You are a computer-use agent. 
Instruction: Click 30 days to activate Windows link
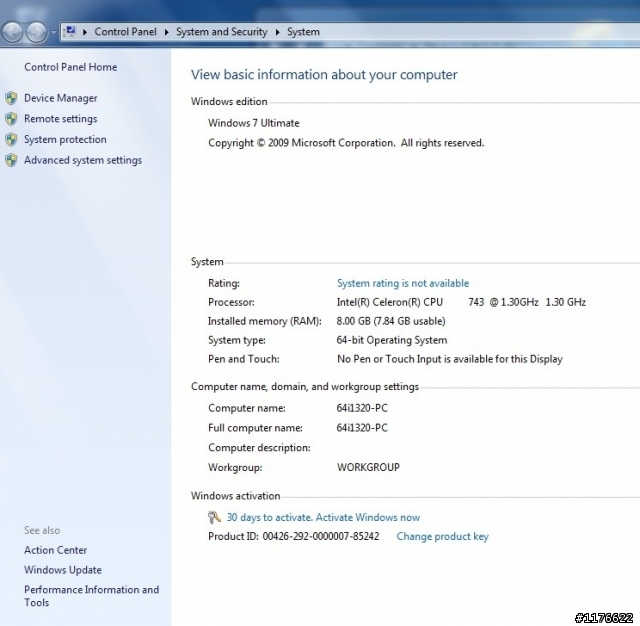click(x=323, y=517)
